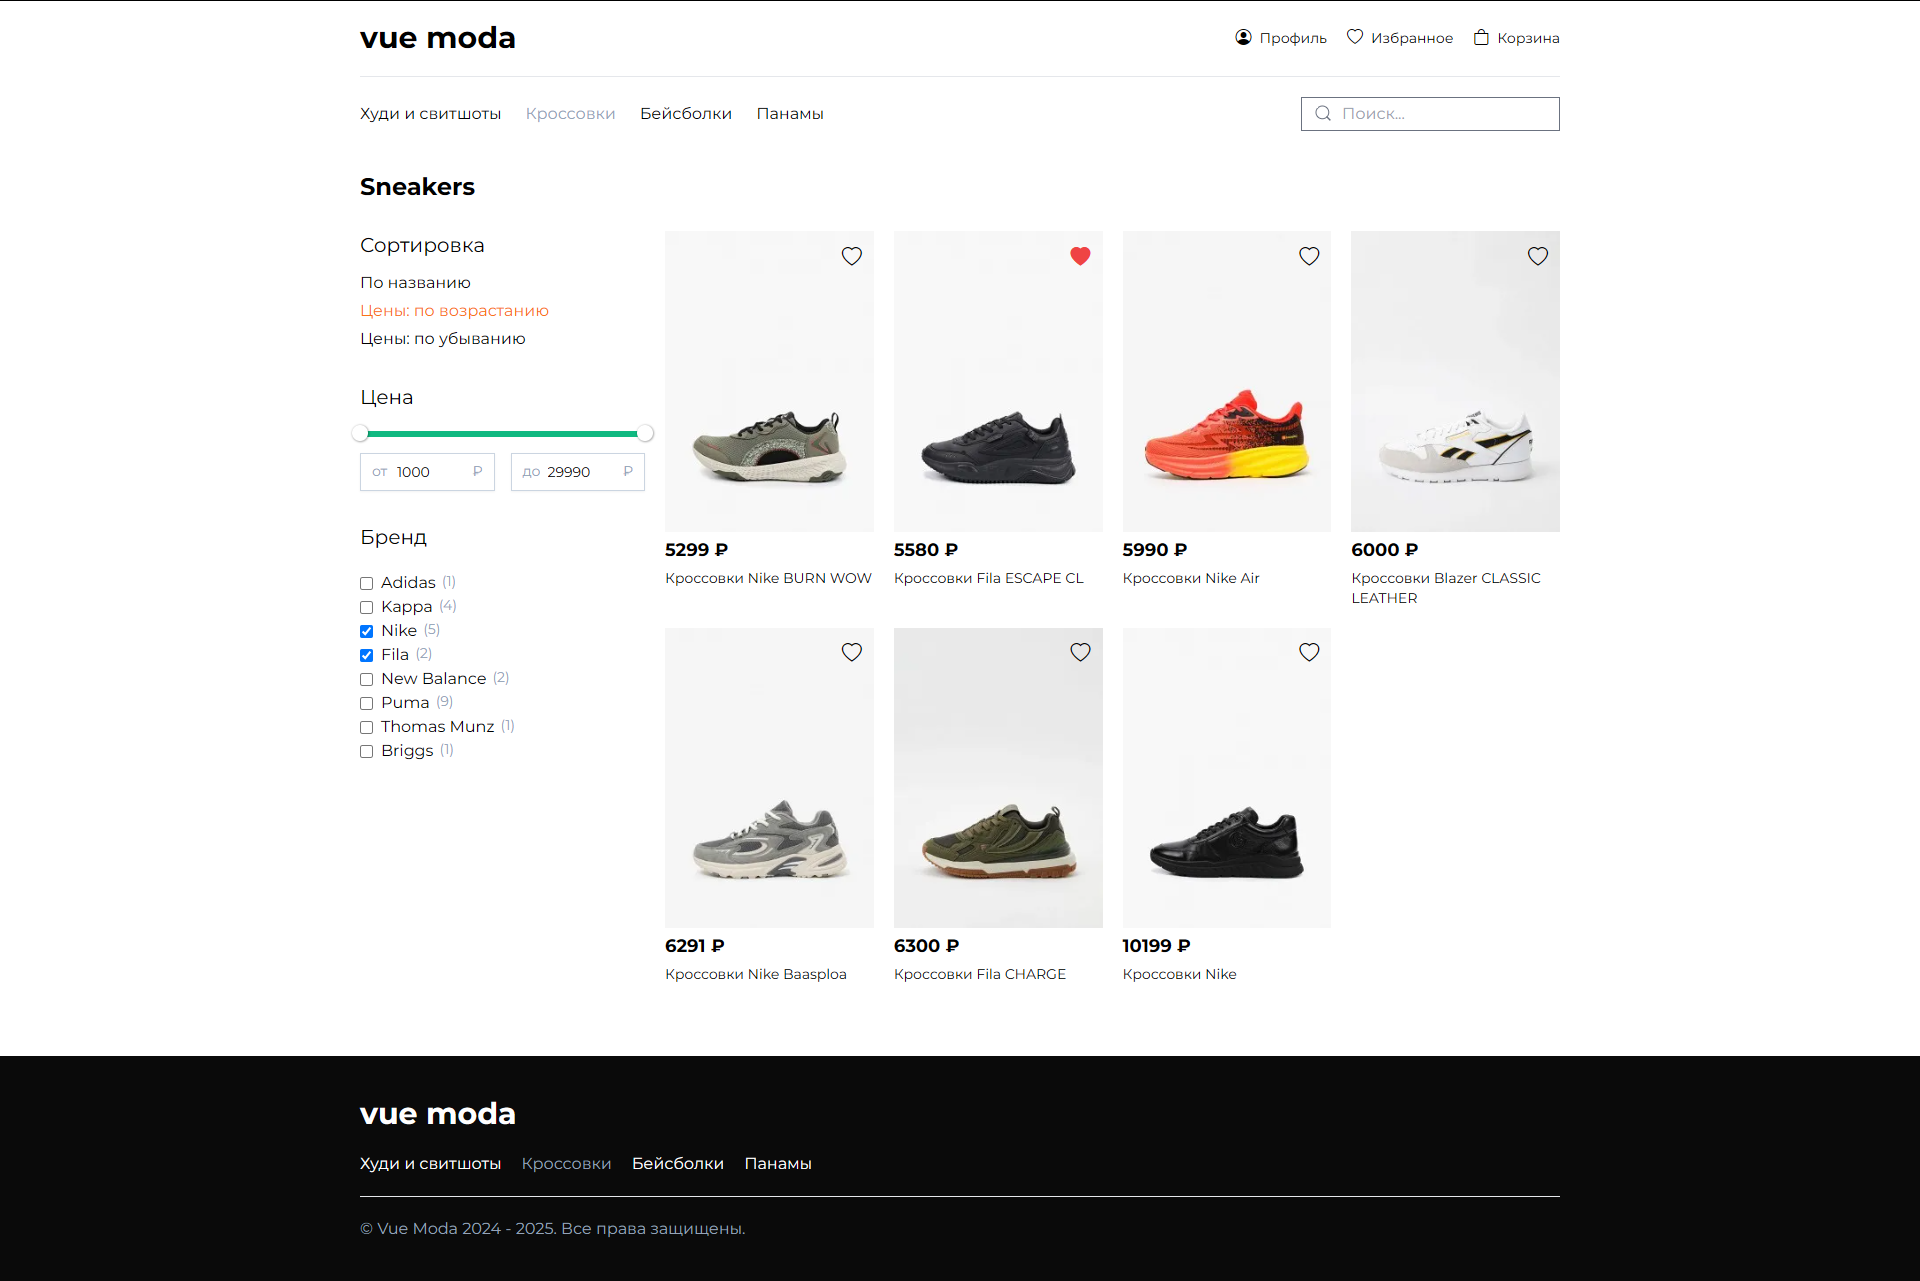The image size is (1920, 1281).
Task: Click the 6291 ₽ price
Action: pos(695,946)
